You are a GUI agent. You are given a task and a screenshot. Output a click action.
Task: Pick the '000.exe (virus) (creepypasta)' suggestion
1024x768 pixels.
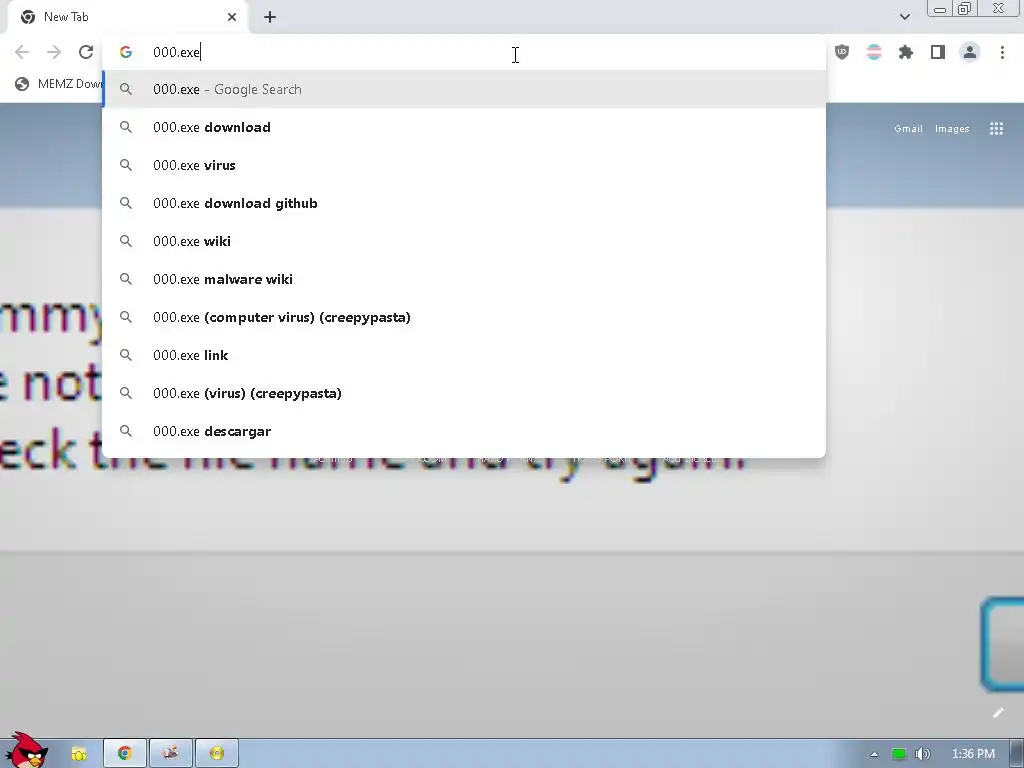(464, 393)
